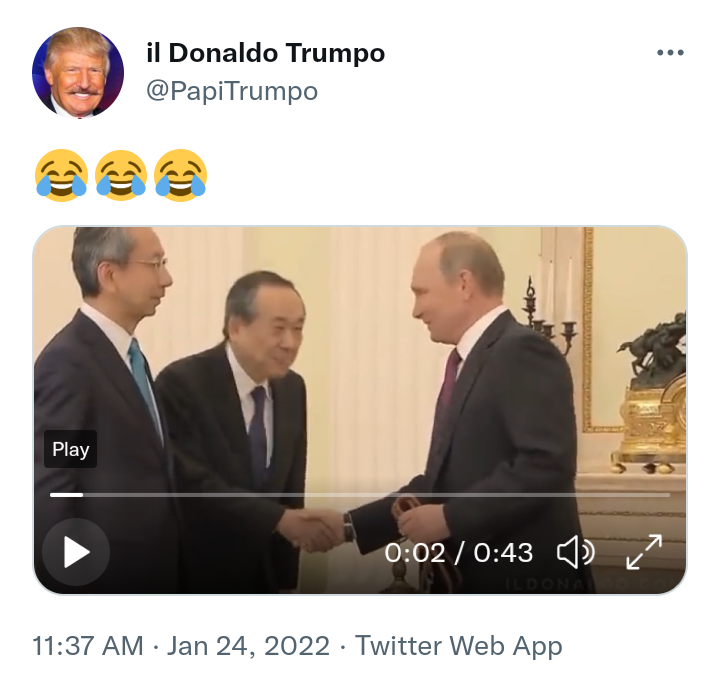The width and height of the screenshot is (720, 674).
Task: Click the Play tooltip label
Action: tap(70, 449)
